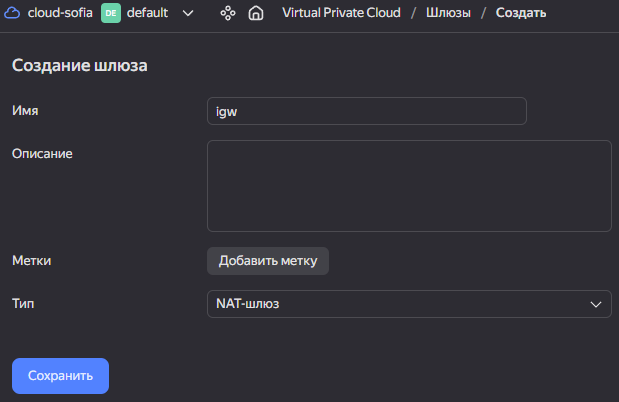
Task: Open the Тип dropdown arrow
Action: click(x=596, y=304)
